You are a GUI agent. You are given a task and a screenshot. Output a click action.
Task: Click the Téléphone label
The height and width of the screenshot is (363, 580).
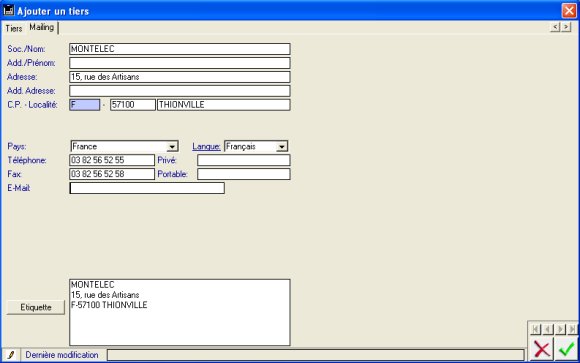(x=27, y=160)
